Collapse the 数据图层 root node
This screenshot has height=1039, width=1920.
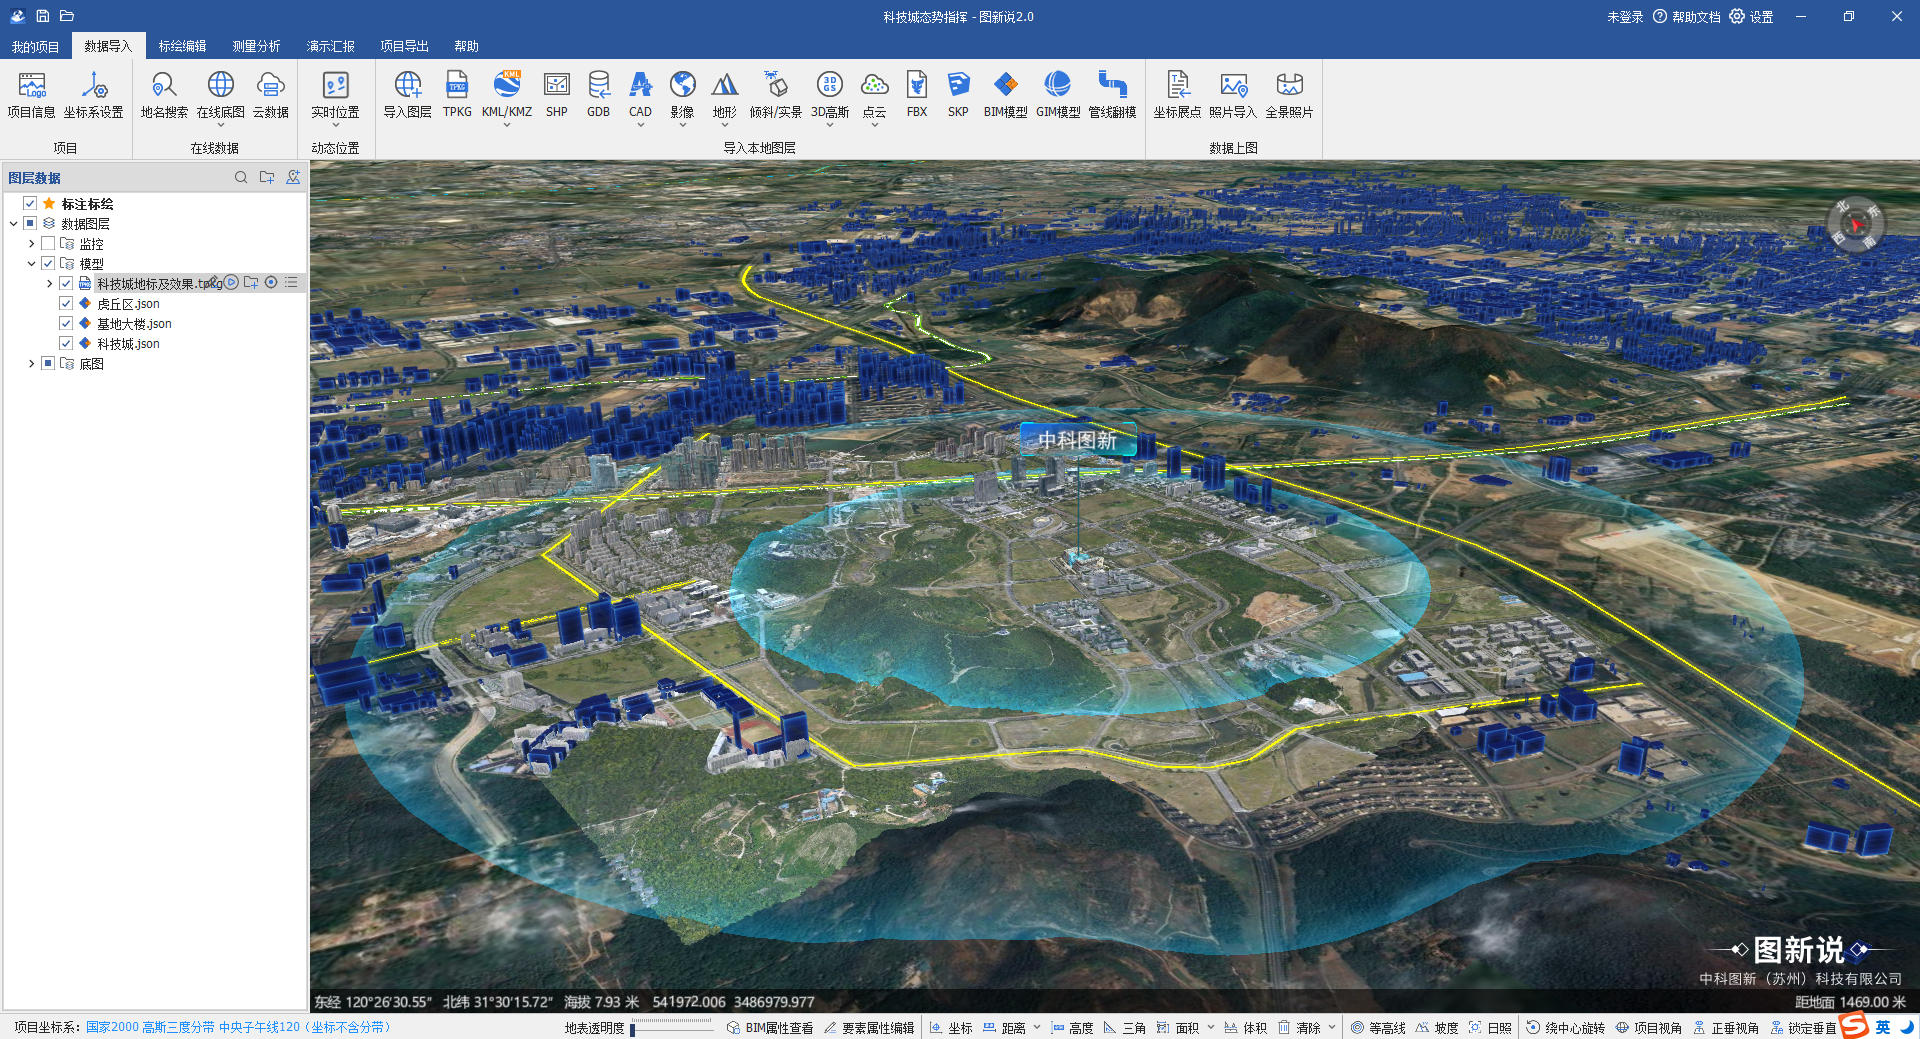point(13,223)
